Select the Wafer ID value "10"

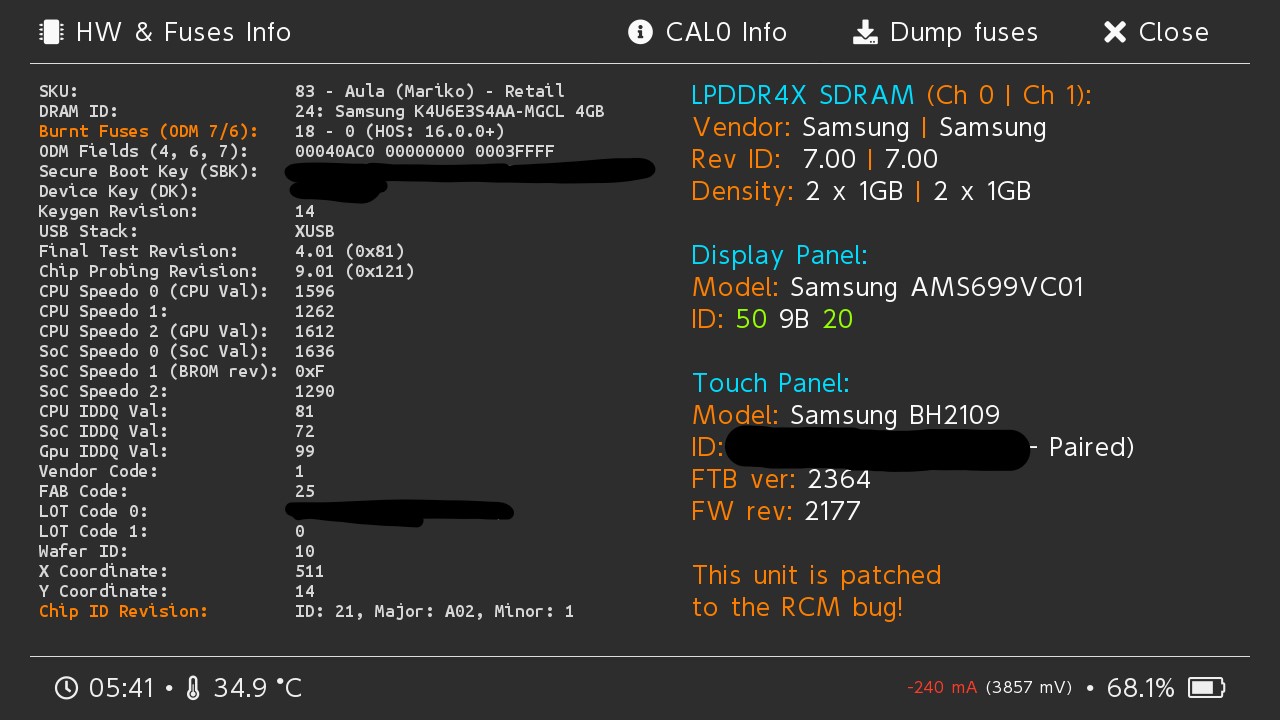tap(305, 551)
